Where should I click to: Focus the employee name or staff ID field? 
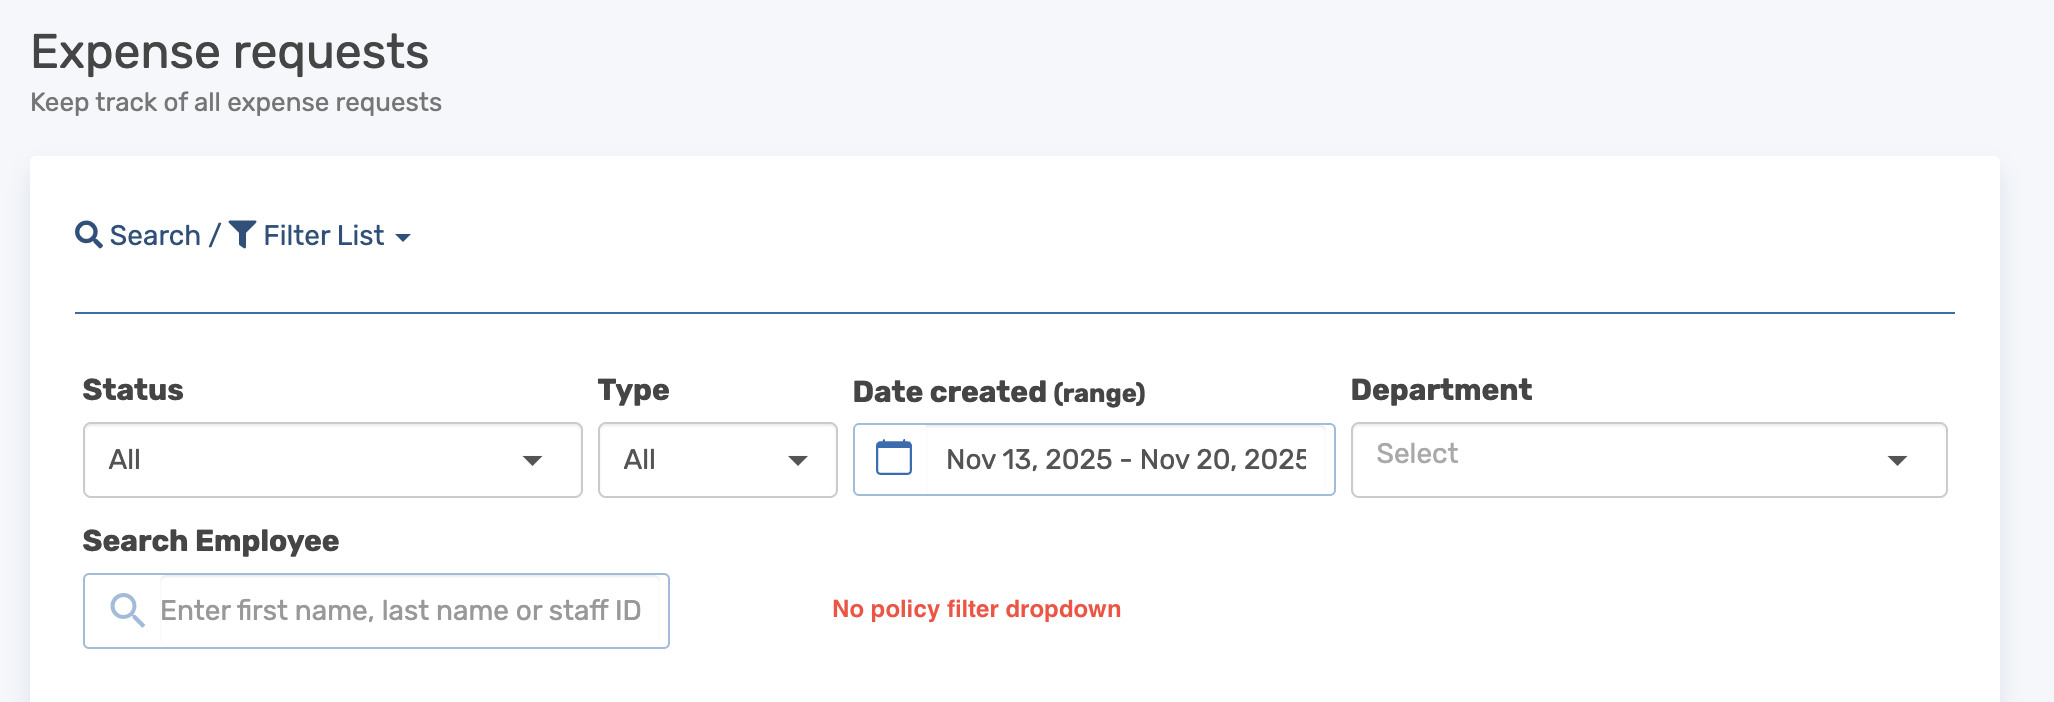tap(402, 611)
